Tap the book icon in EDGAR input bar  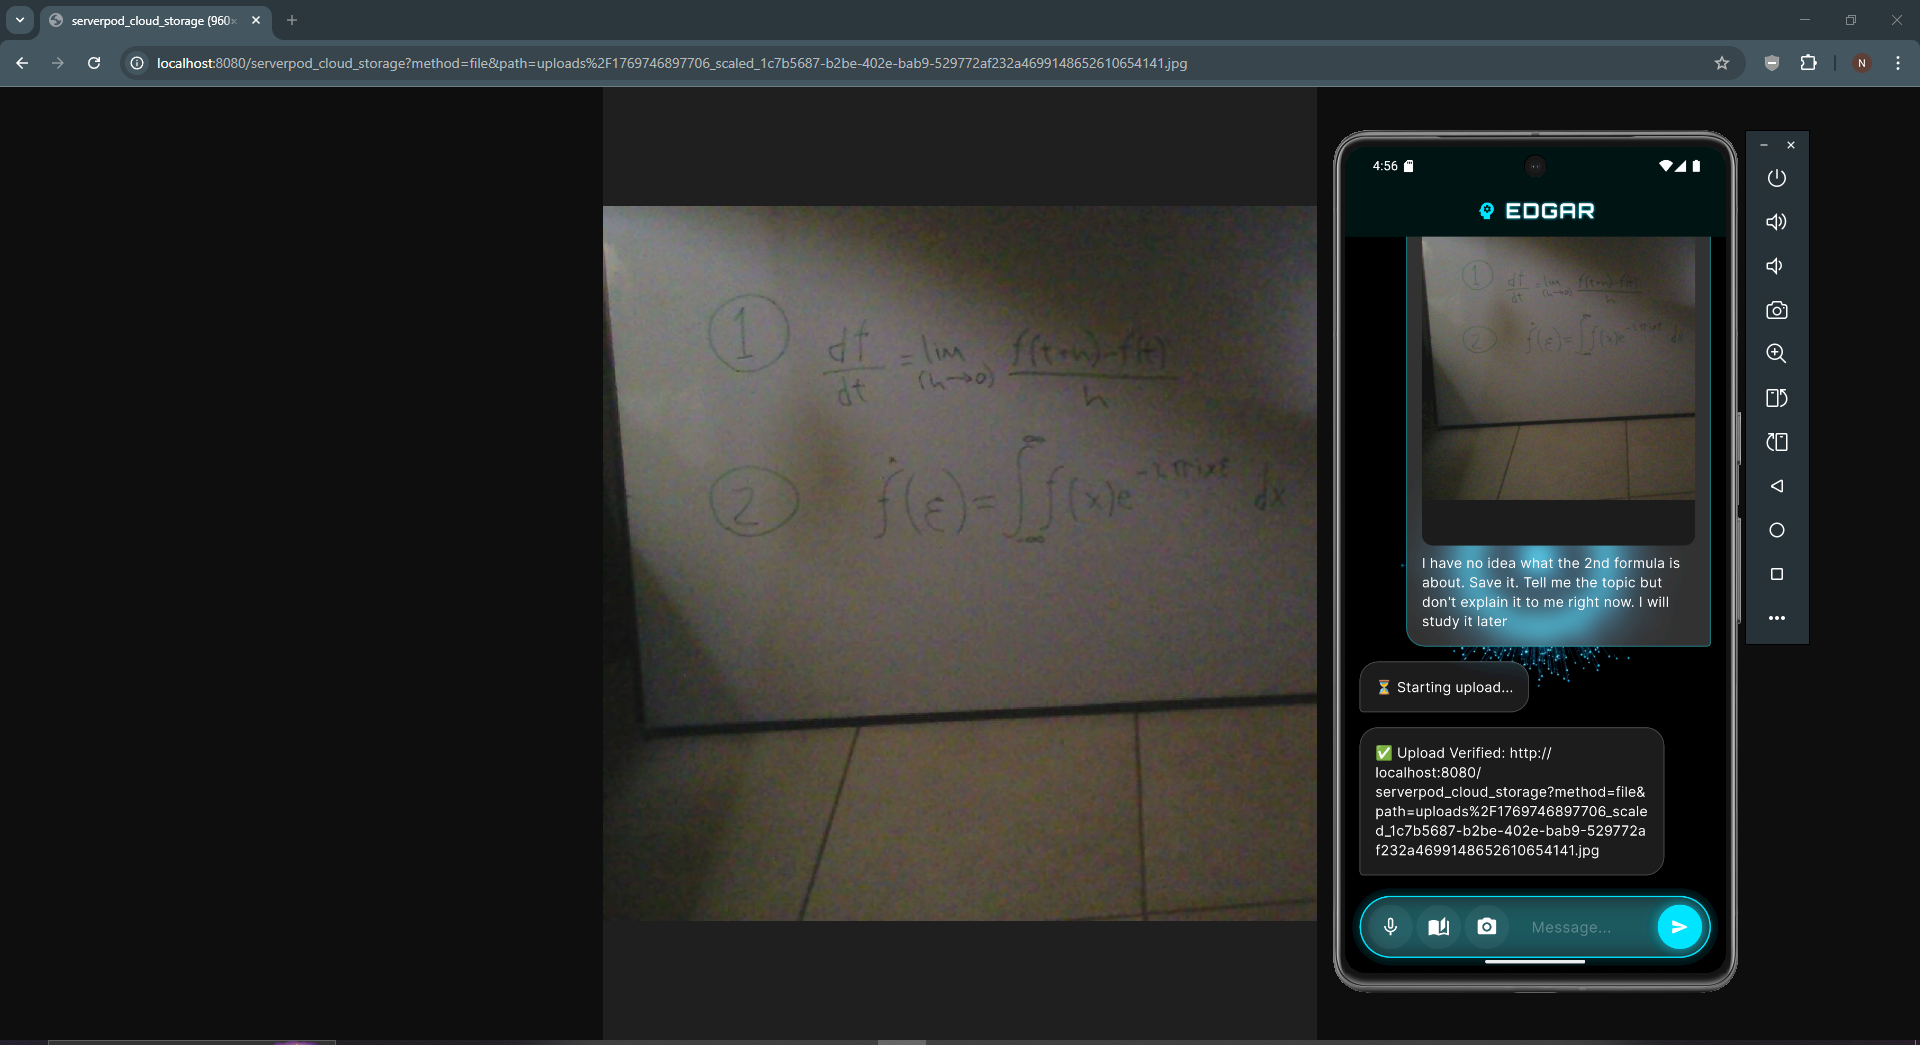tap(1439, 927)
